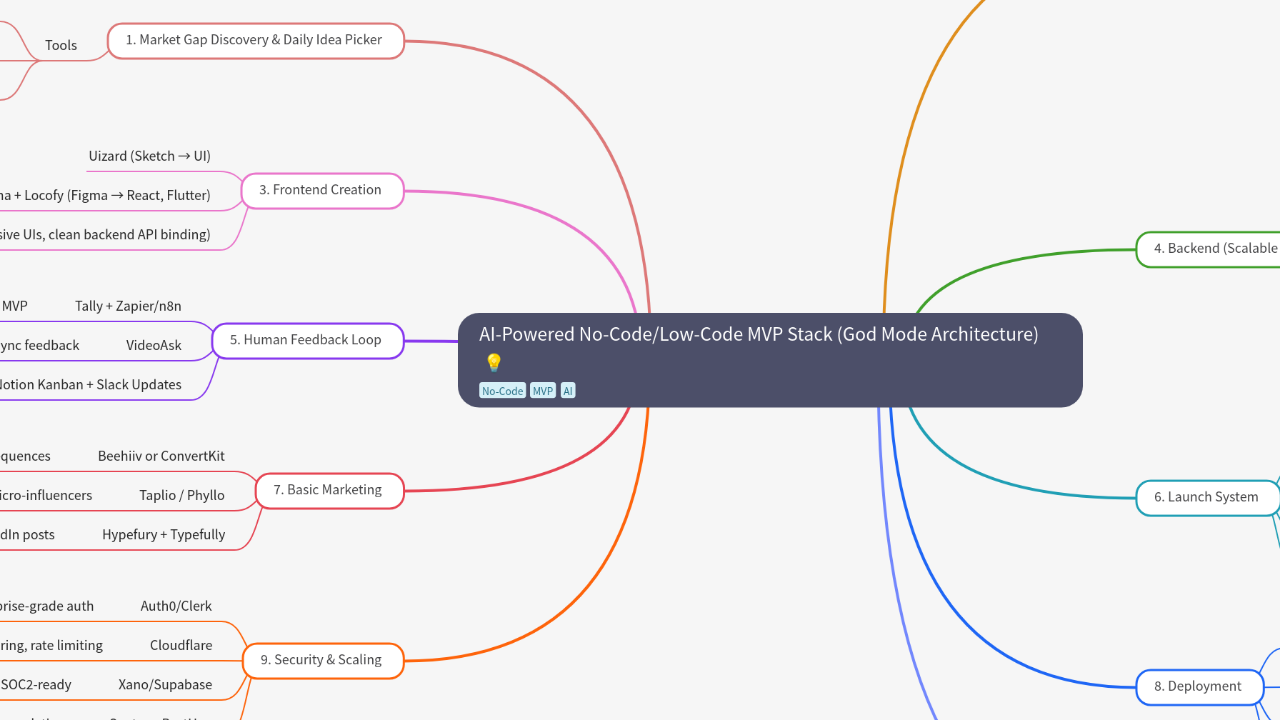Viewport: 1280px width, 720px height.
Task: Click the micro-influencers text
Action: click(x=46, y=495)
